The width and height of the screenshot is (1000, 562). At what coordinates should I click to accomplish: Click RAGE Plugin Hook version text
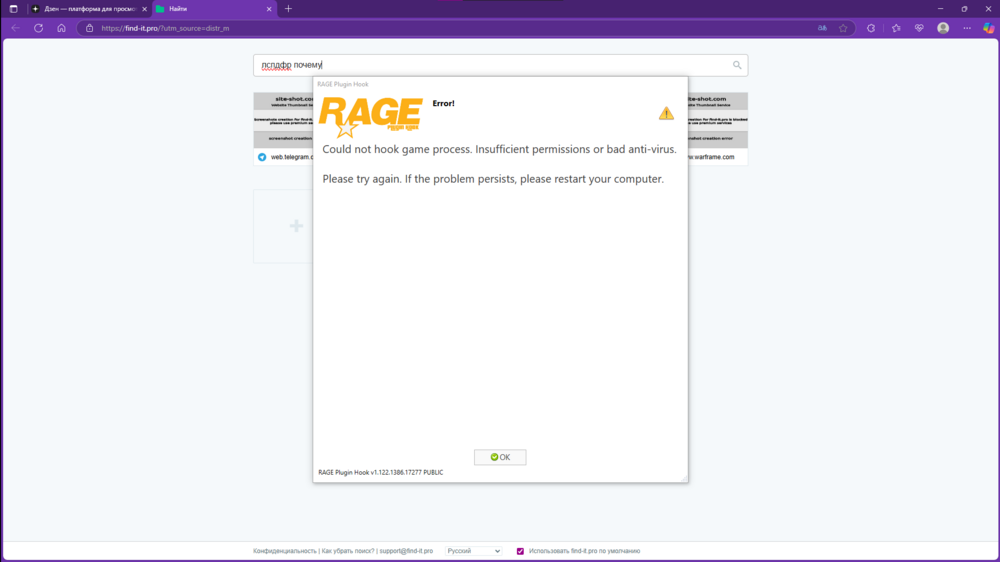pos(380,473)
